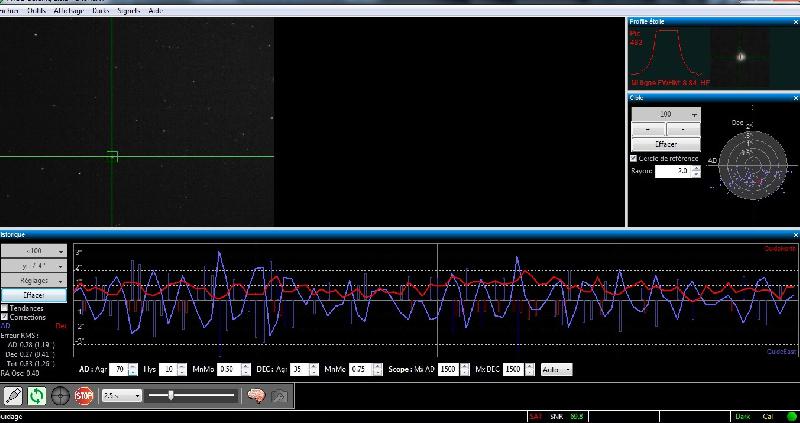Click the Rayon spinner arrows
This screenshot has height=423, width=800.
[x=696, y=171]
